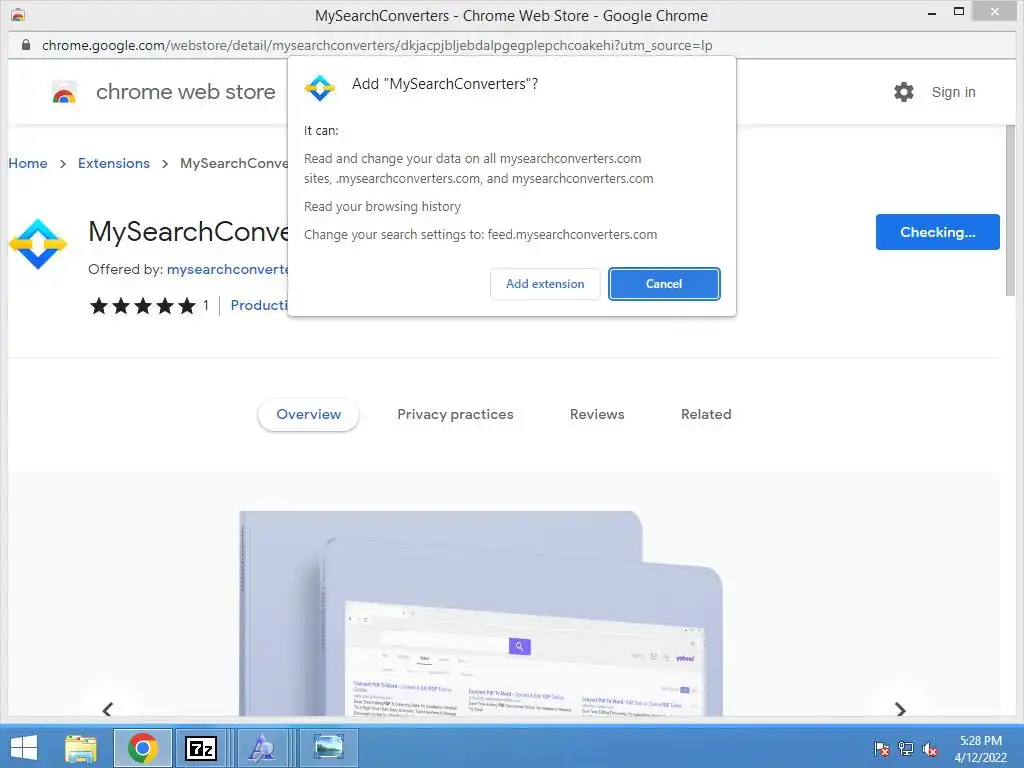
Task: Click the MySearchConverters icon in the dialog
Action: tap(320, 88)
